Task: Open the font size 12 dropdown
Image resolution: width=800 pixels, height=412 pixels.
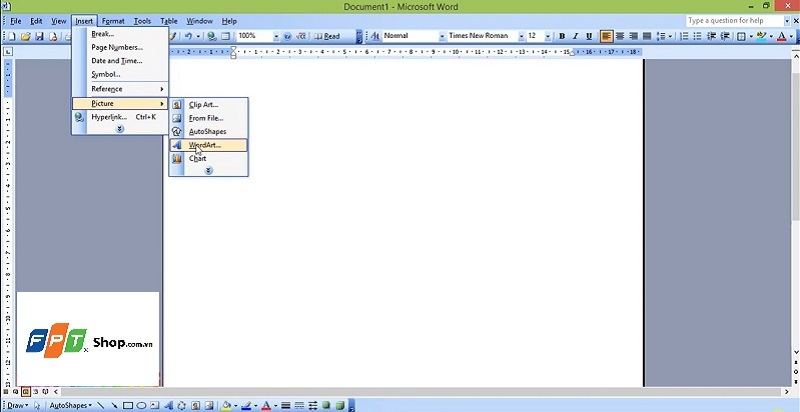Action: pyautogui.click(x=547, y=36)
